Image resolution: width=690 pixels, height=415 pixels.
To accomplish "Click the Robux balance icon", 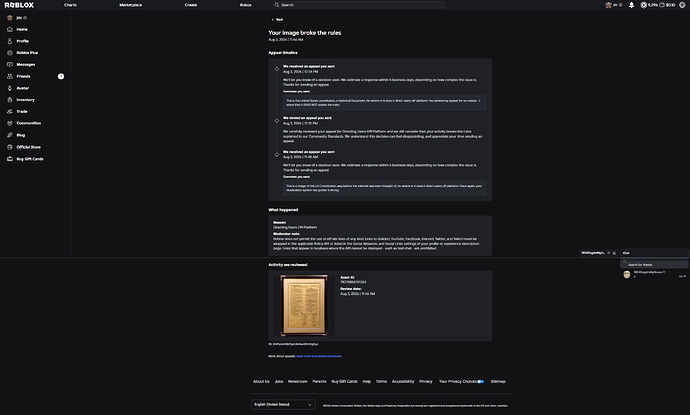I will (x=644, y=5).
